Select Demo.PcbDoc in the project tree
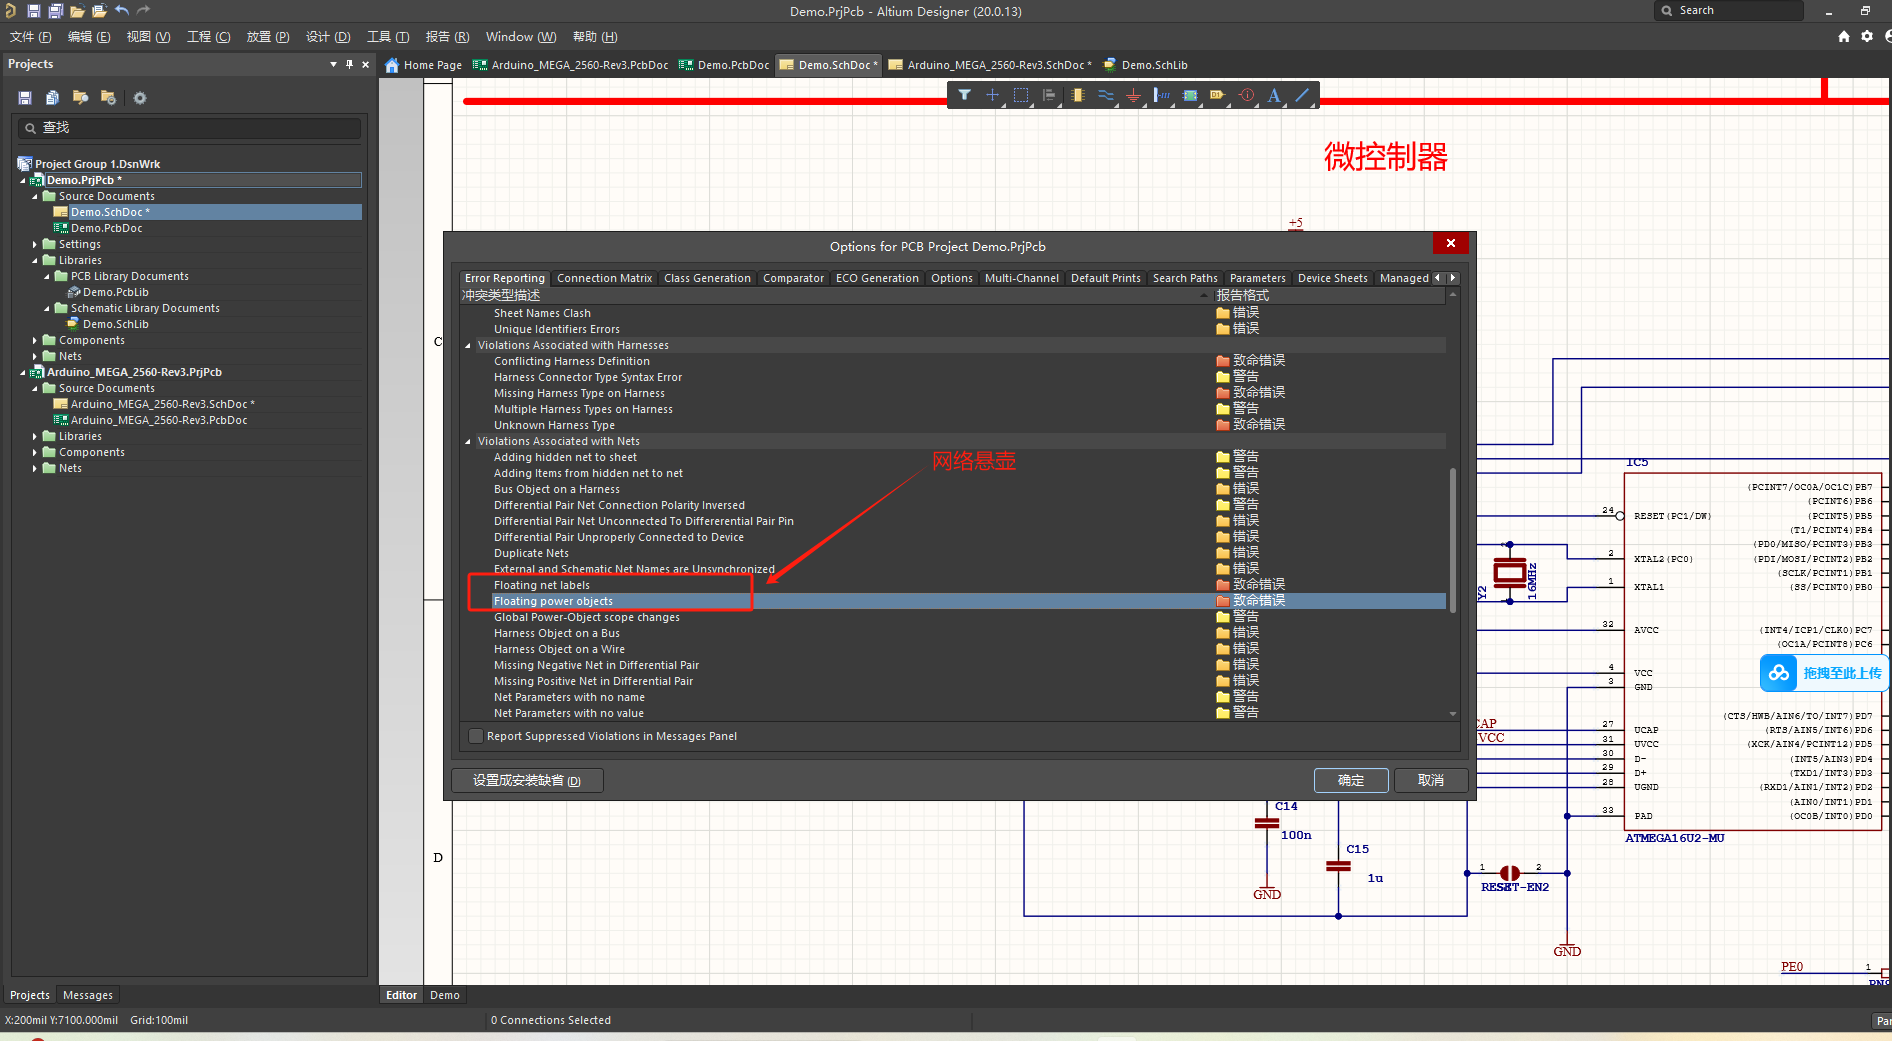 coord(106,229)
